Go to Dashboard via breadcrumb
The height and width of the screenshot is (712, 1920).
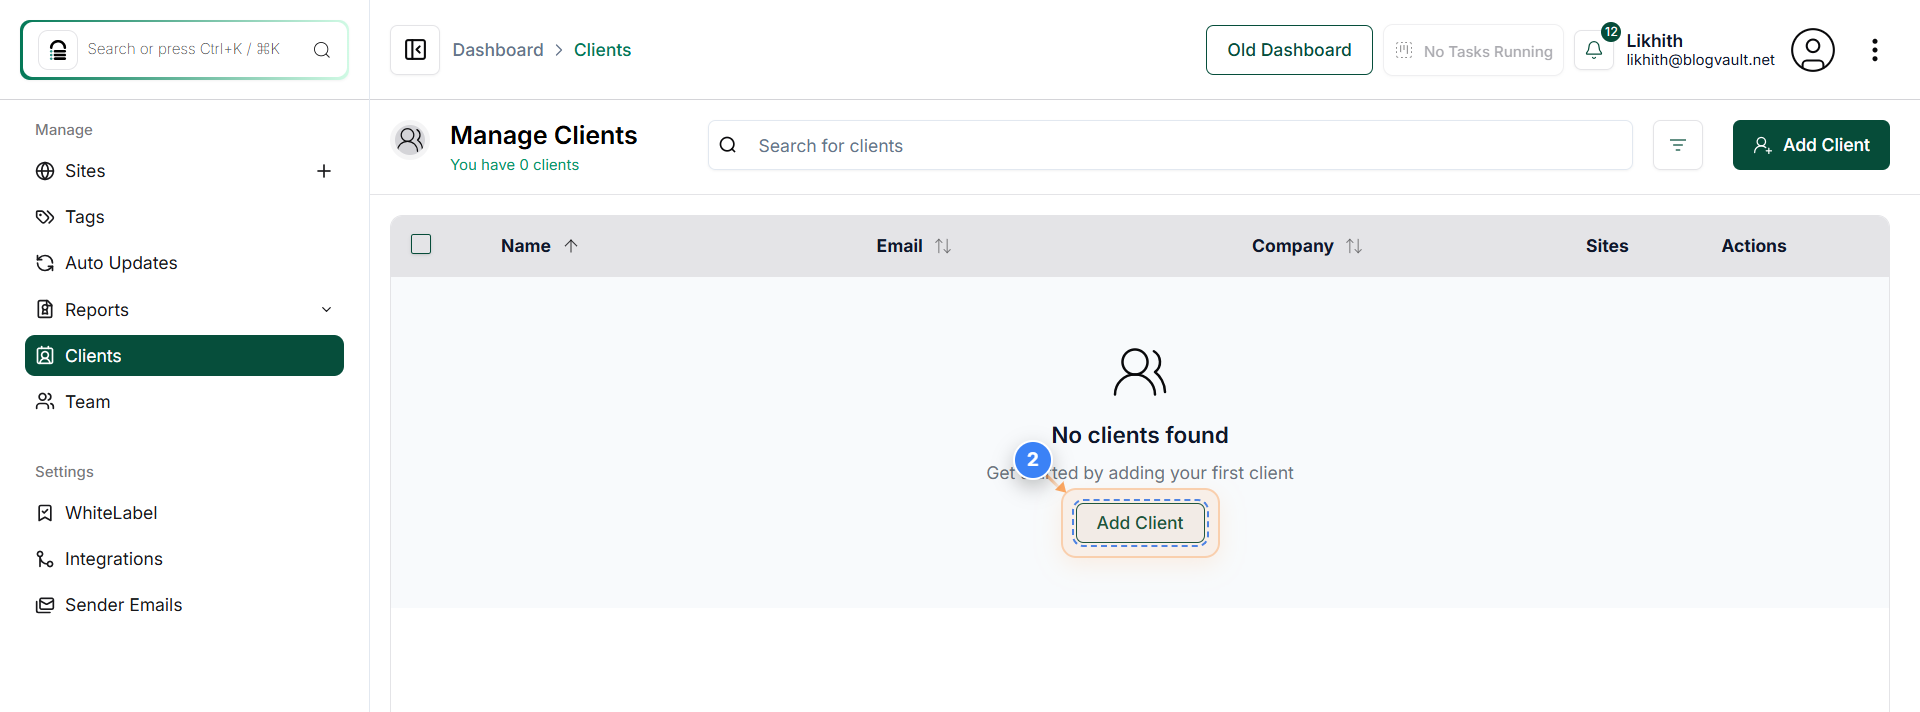tap(498, 50)
